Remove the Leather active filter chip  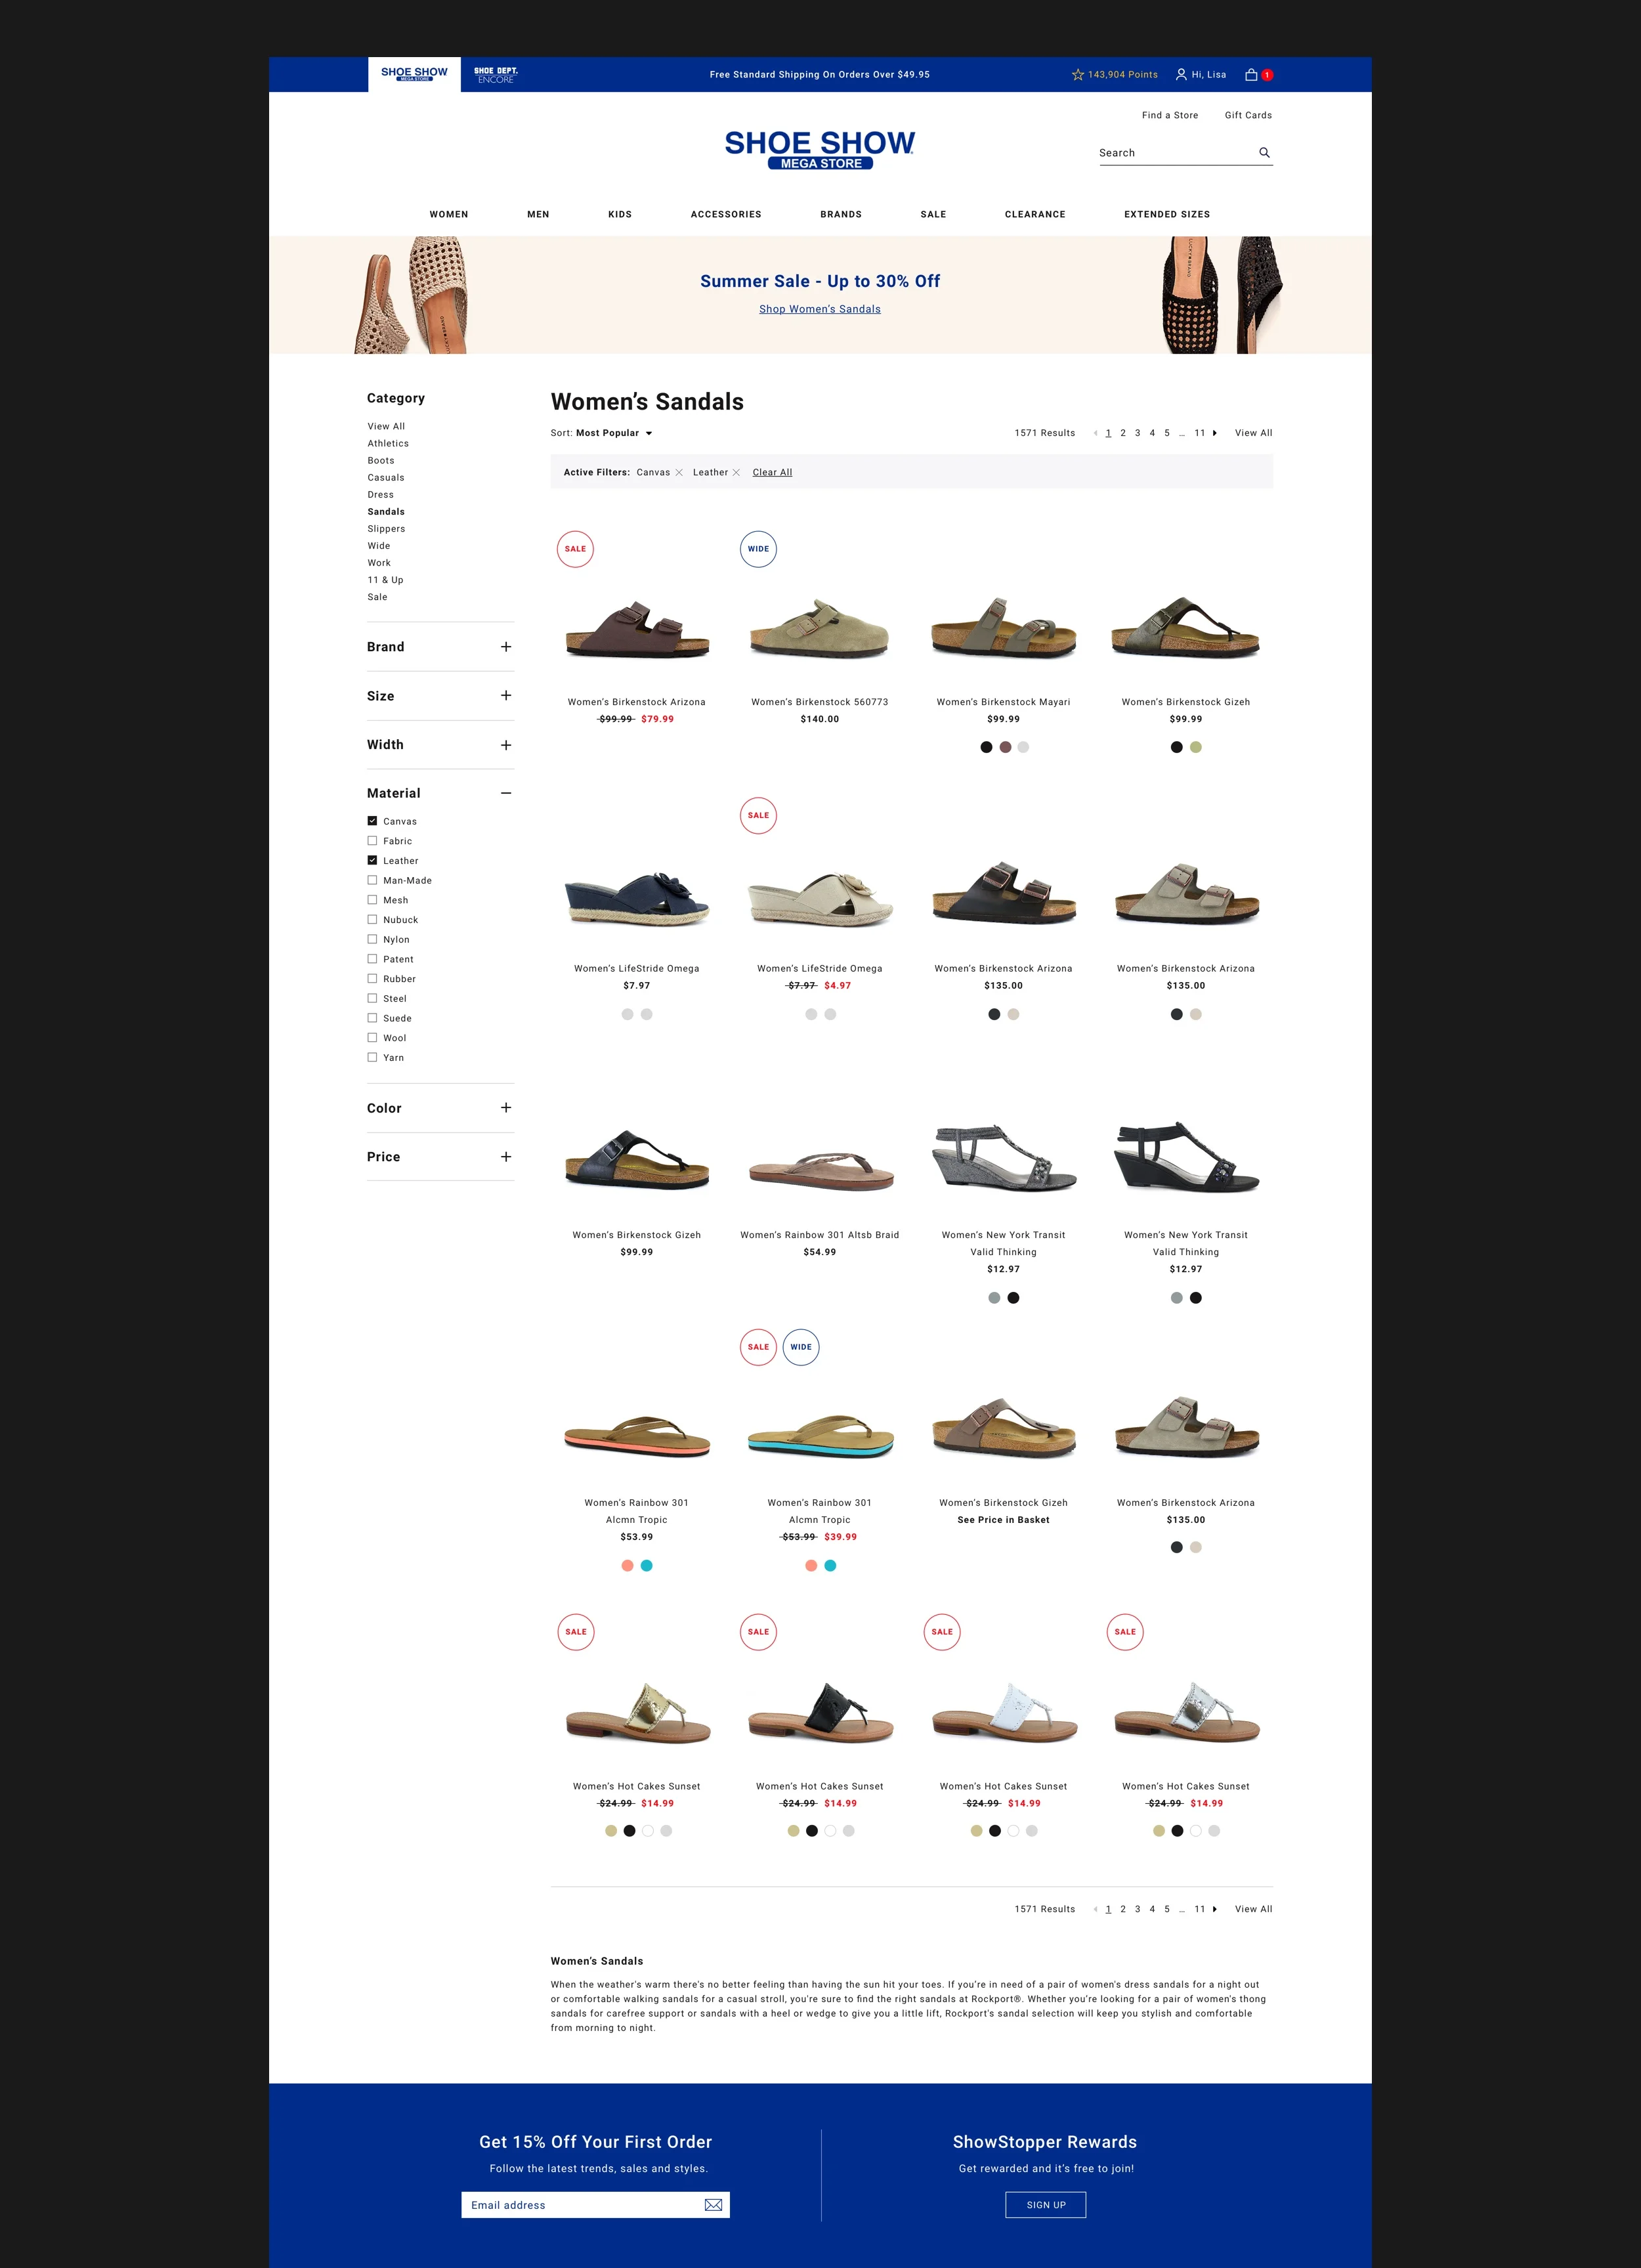[x=737, y=472]
